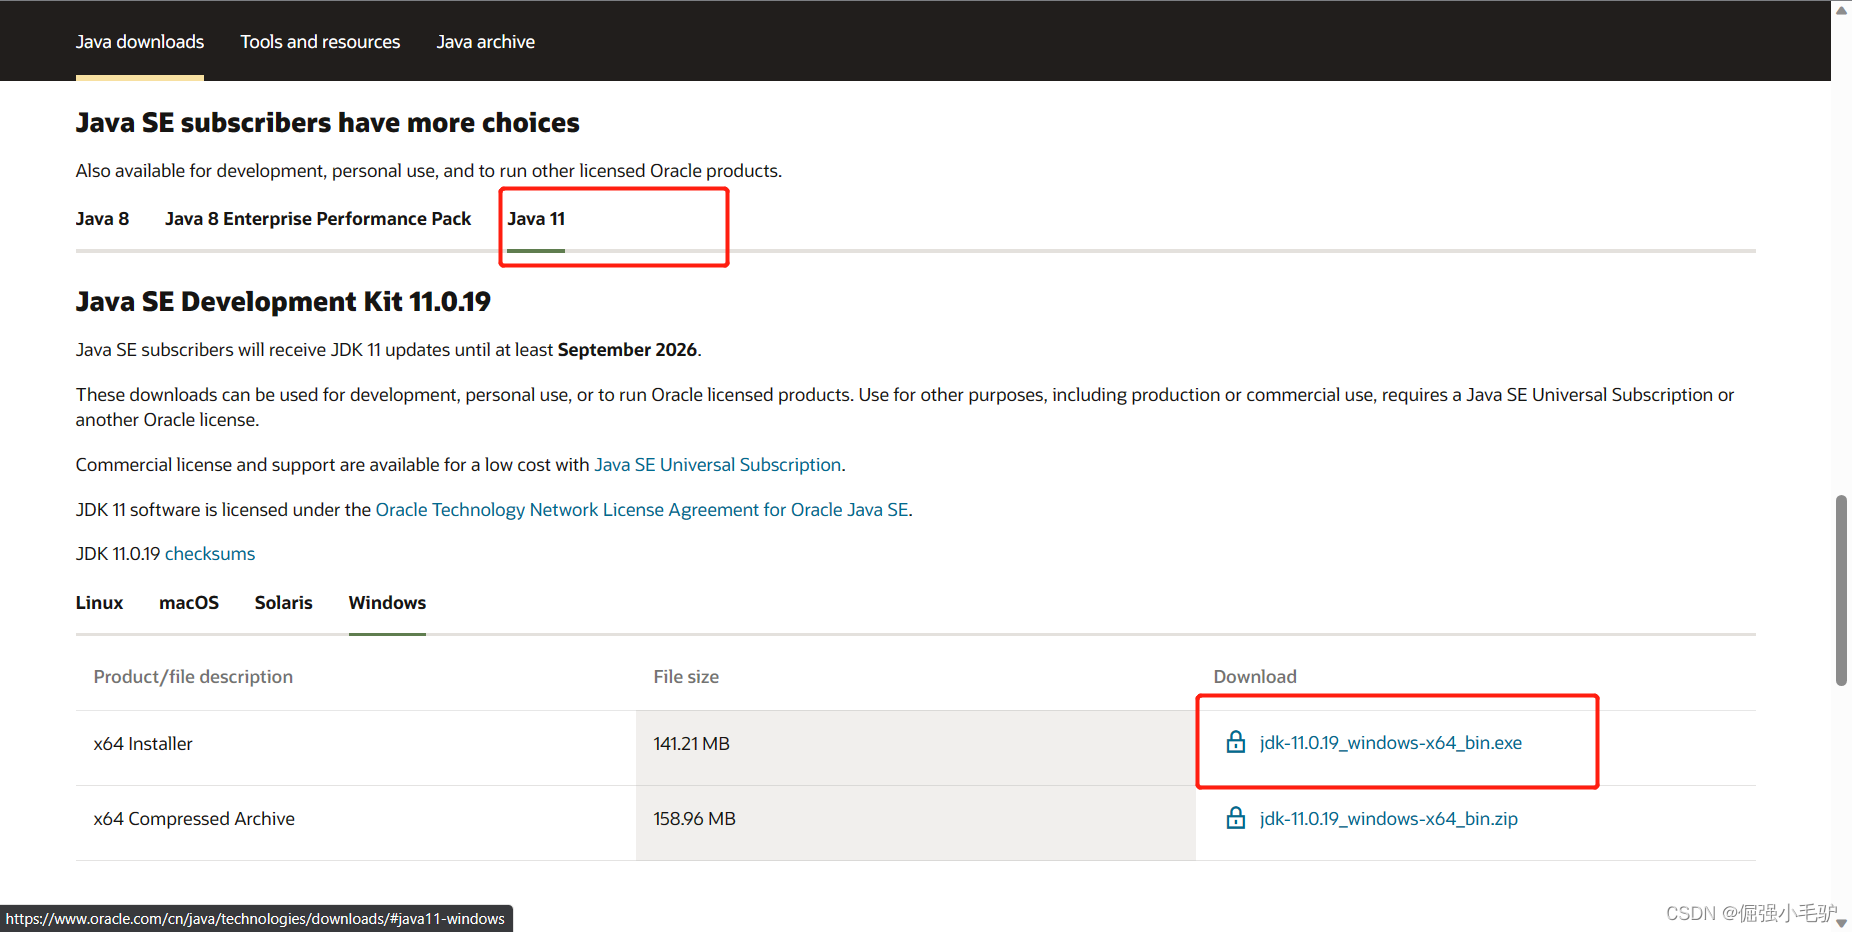Image resolution: width=1852 pixels, height=932 pixels.
Task: Click the x64 Compressed Archive description cell
Action: 356,823
